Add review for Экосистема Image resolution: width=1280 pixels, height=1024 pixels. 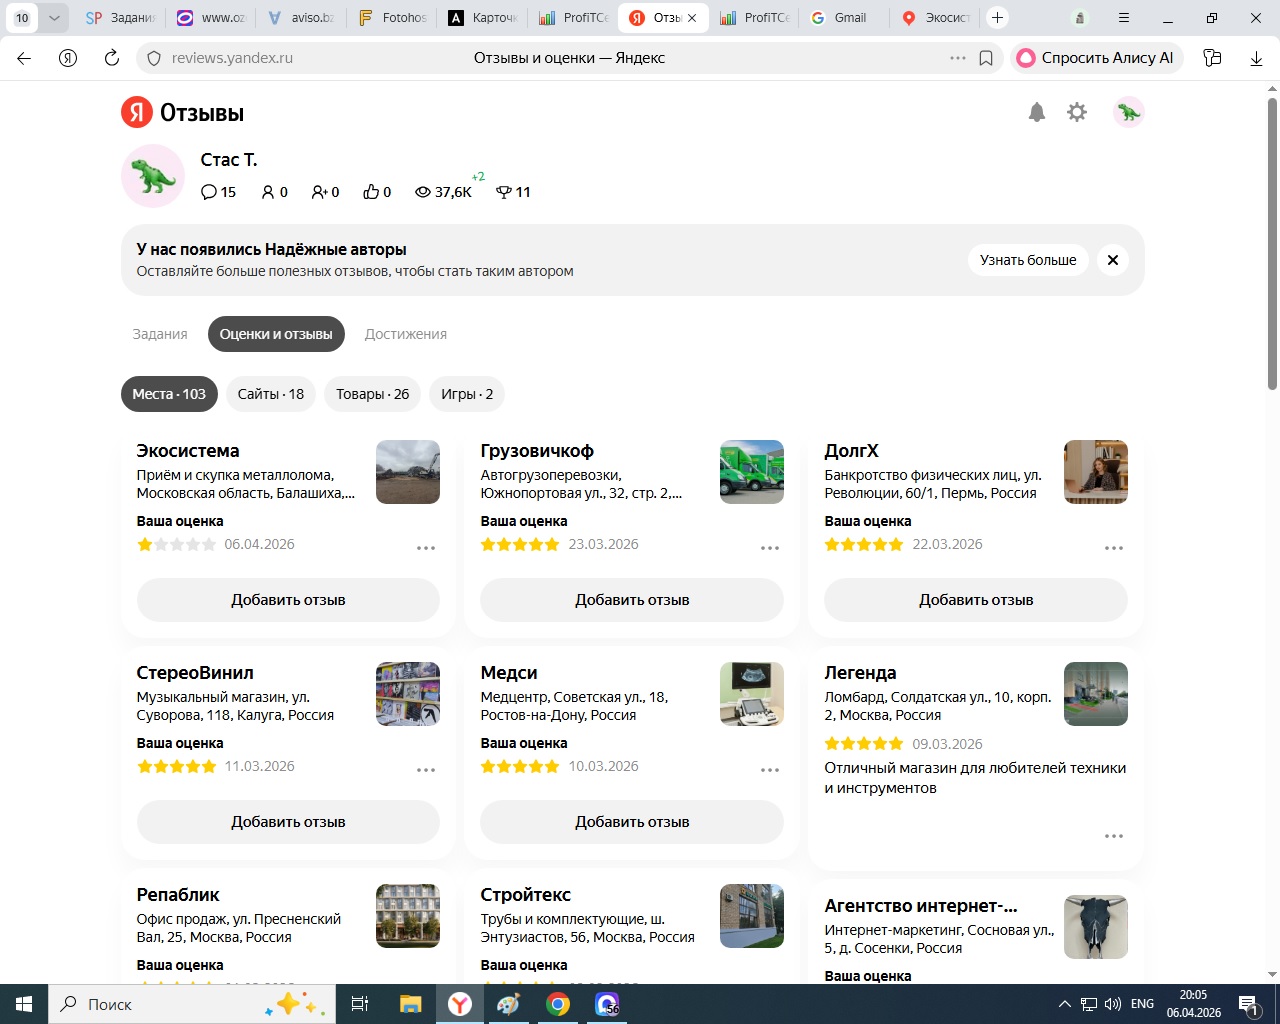(288, 600)
